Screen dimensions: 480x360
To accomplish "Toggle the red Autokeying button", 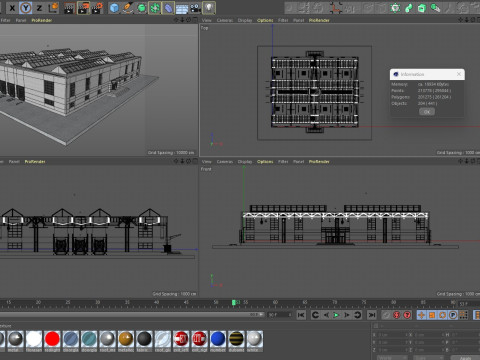I will click(x=396, y=315).
